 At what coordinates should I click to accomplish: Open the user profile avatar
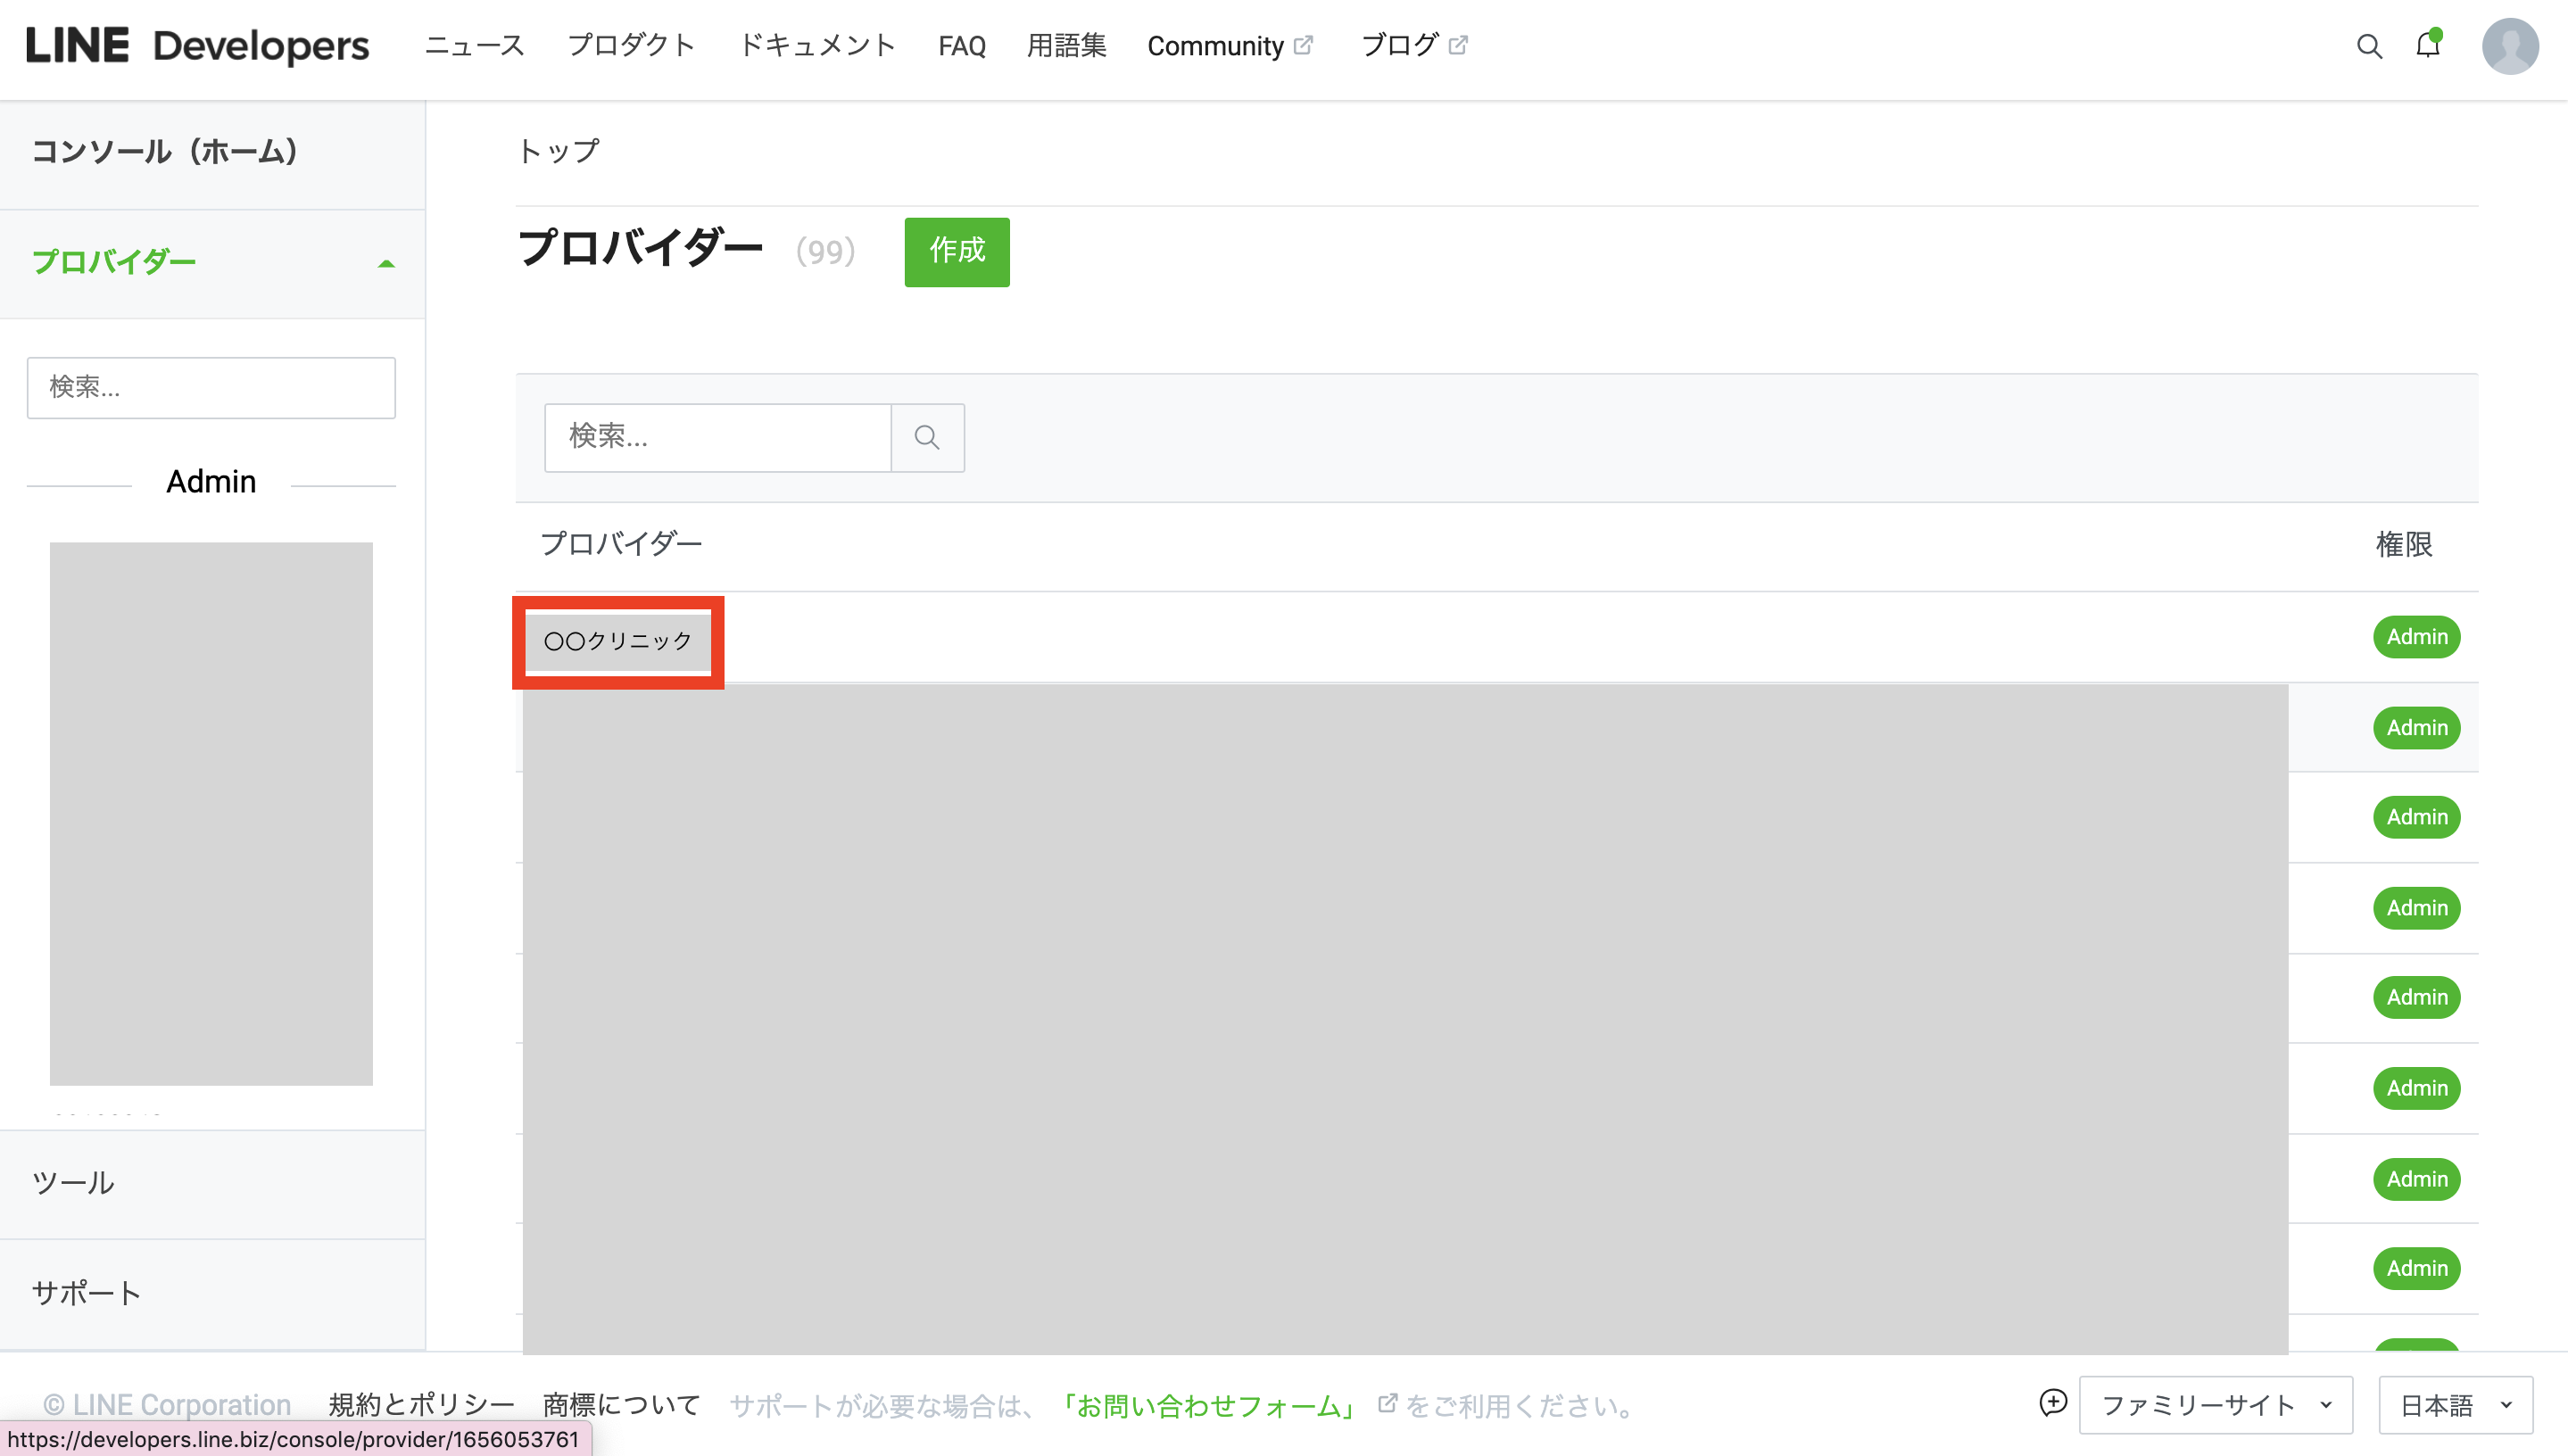click(x=2509, y=46)
